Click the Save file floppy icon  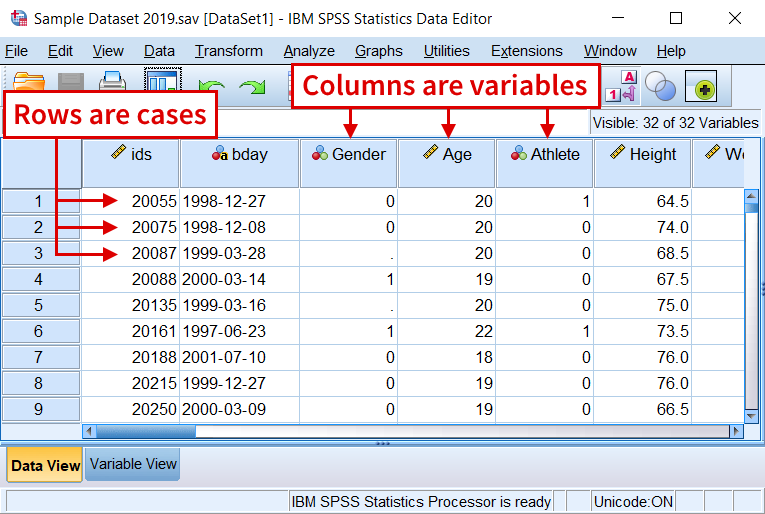tap(71, 81)
